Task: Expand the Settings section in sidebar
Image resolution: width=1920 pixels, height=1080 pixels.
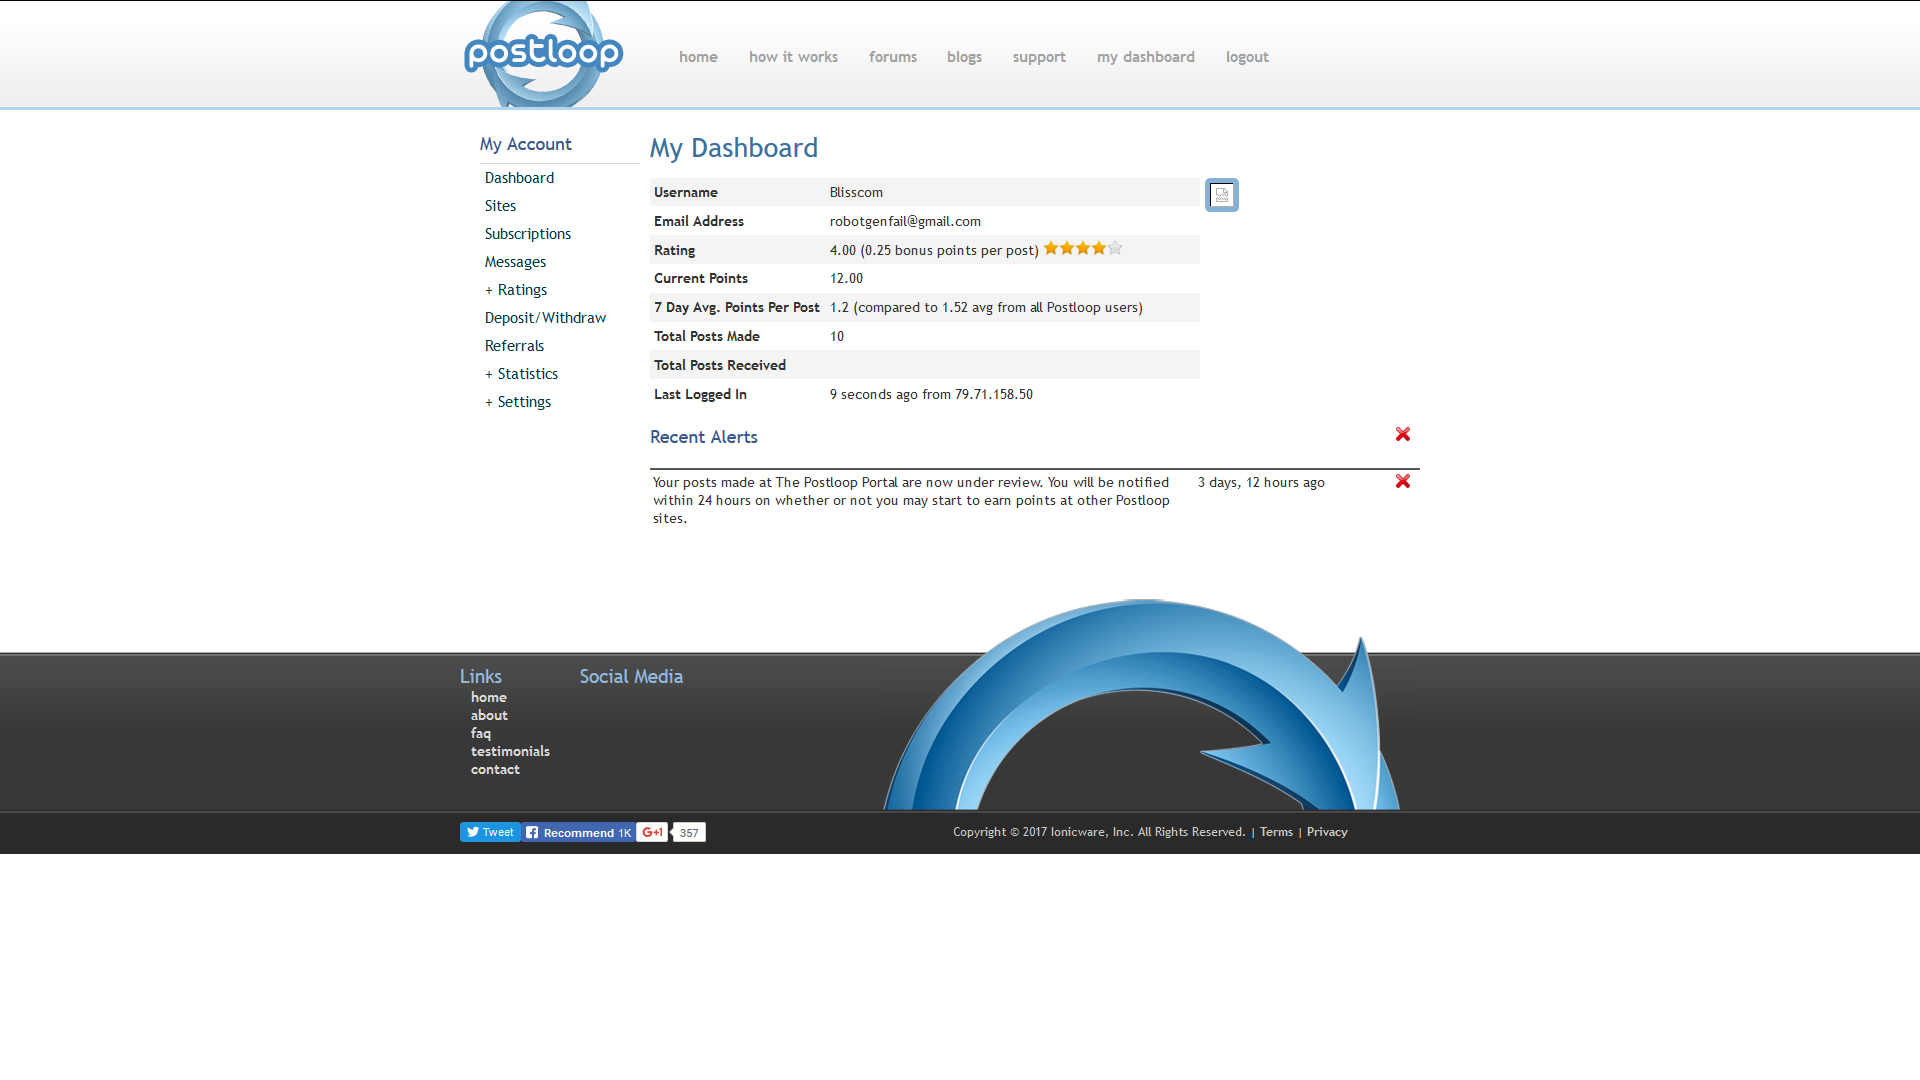Action: point(518,402)
